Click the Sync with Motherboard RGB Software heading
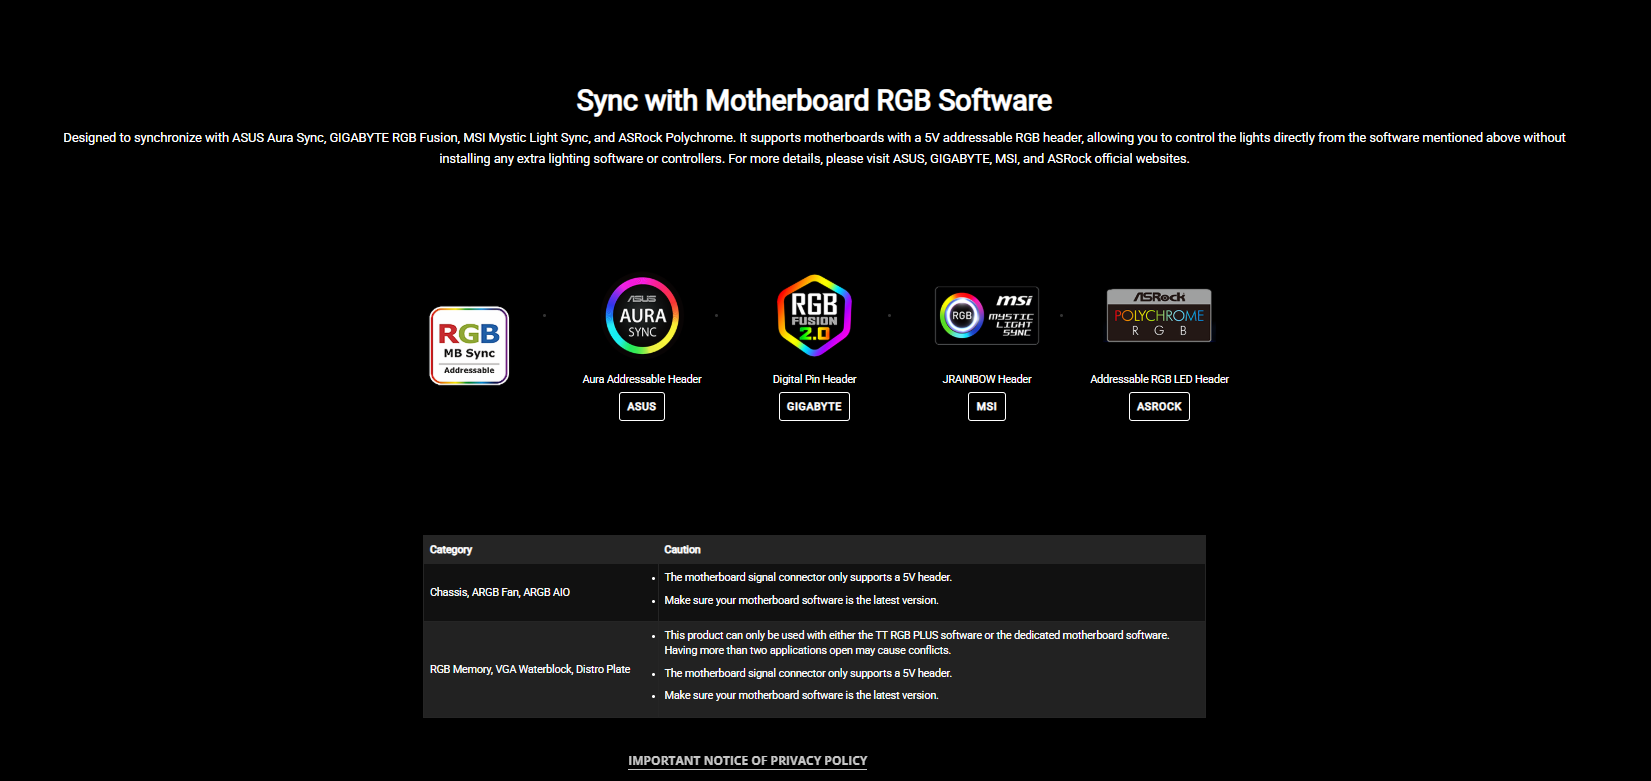 pos(814,100)
